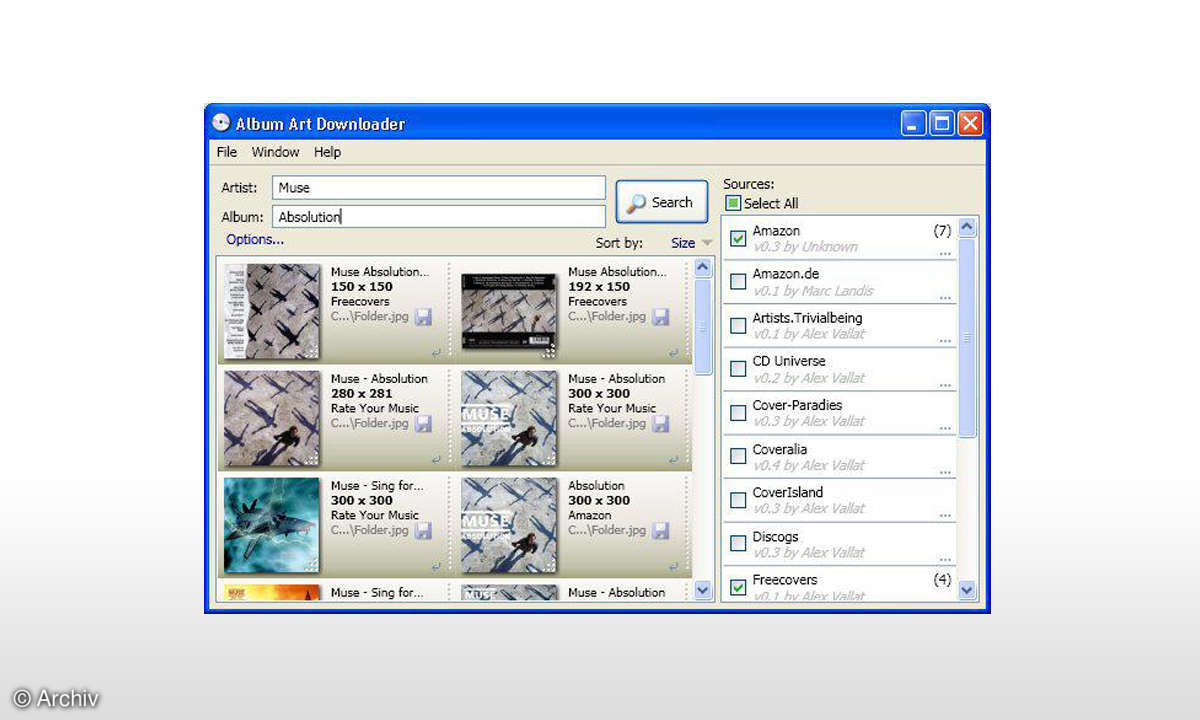
Task: Click results list scrollbar up arrow
Action: pyautogui.click(x=702, y=267)
